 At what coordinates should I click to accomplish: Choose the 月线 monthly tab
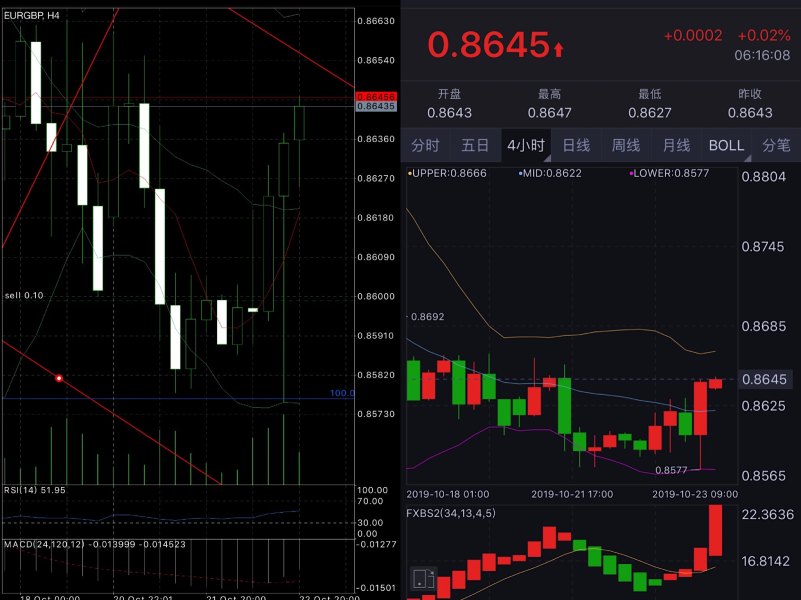pos(676,145)
